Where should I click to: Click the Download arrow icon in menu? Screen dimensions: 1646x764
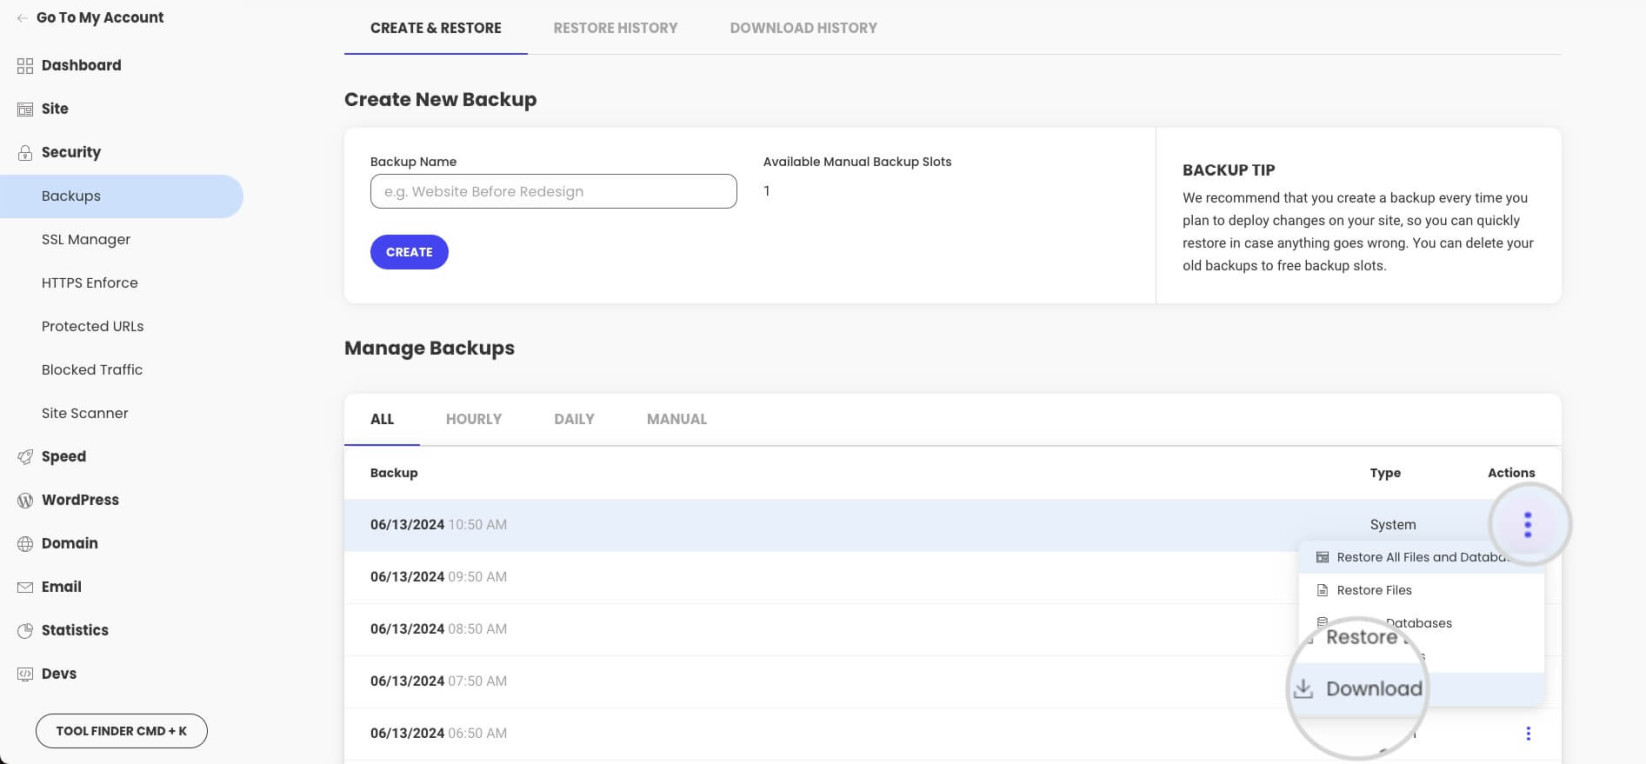(x=1303, y=689)
